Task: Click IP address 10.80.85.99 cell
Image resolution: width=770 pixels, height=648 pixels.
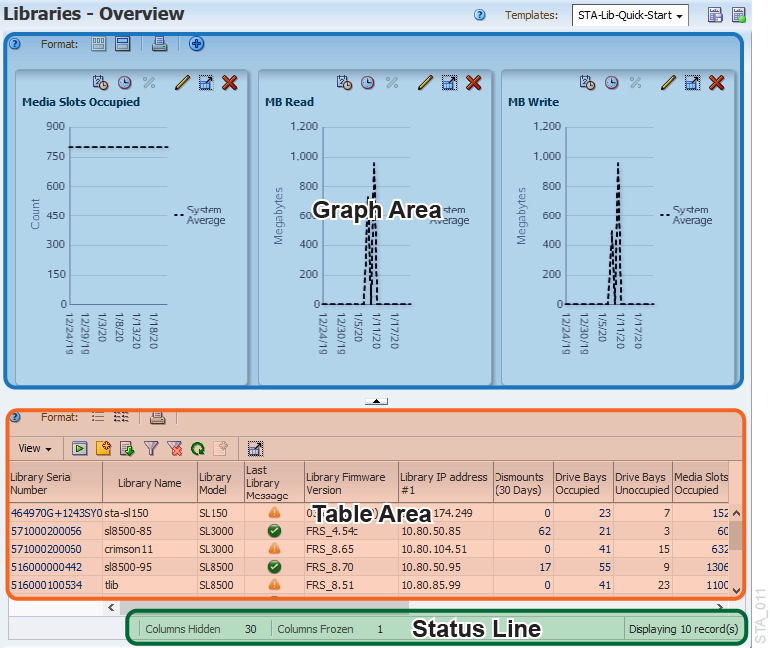Action: click(446, 585)
